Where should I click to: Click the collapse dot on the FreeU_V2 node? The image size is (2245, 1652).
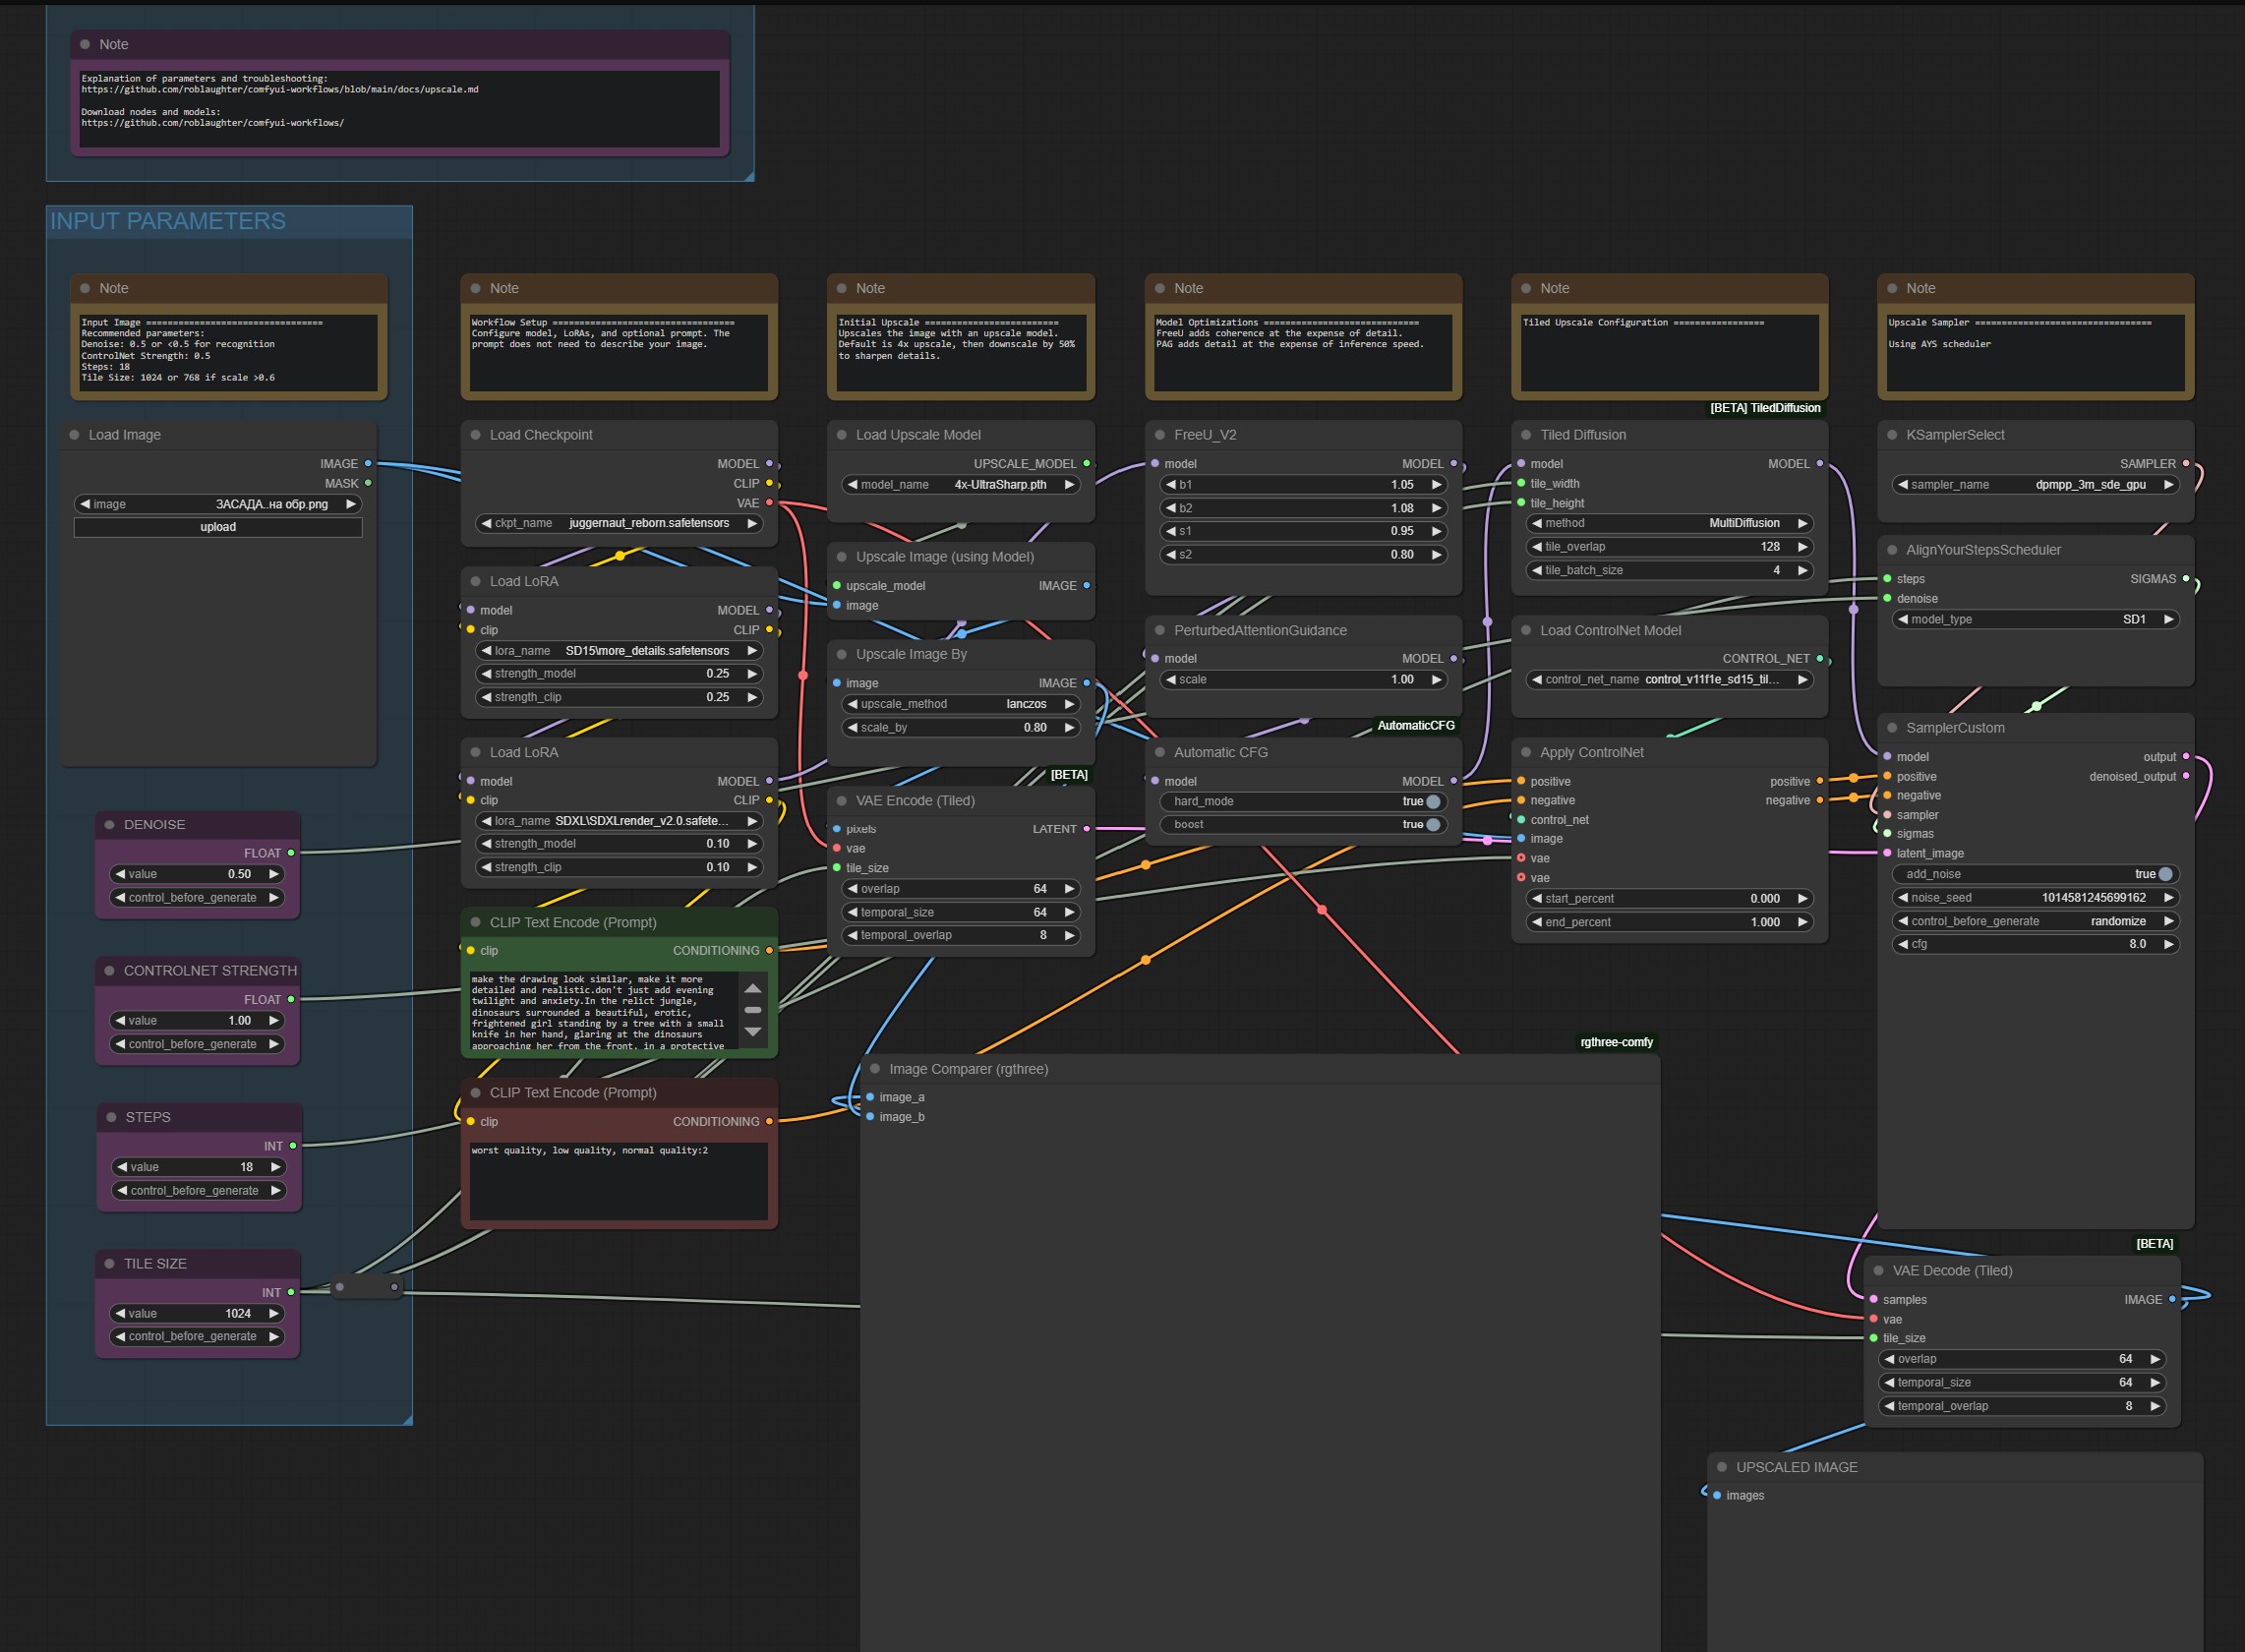coord(1160,435)
